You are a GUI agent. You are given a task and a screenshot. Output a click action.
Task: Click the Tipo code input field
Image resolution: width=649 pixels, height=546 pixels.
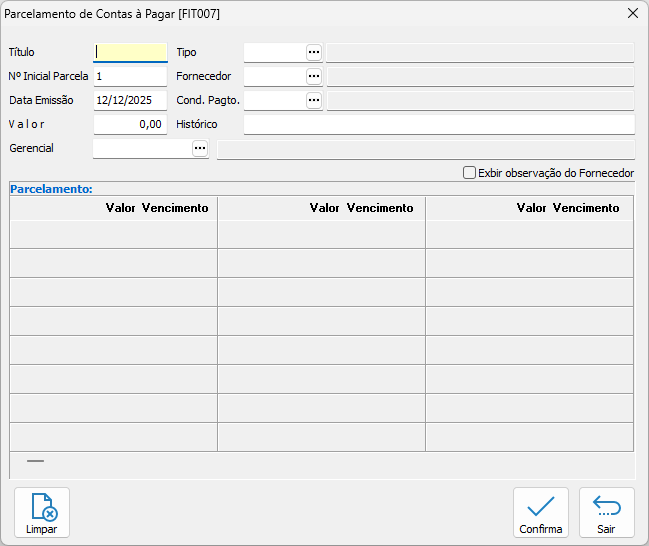pos(274,52)
